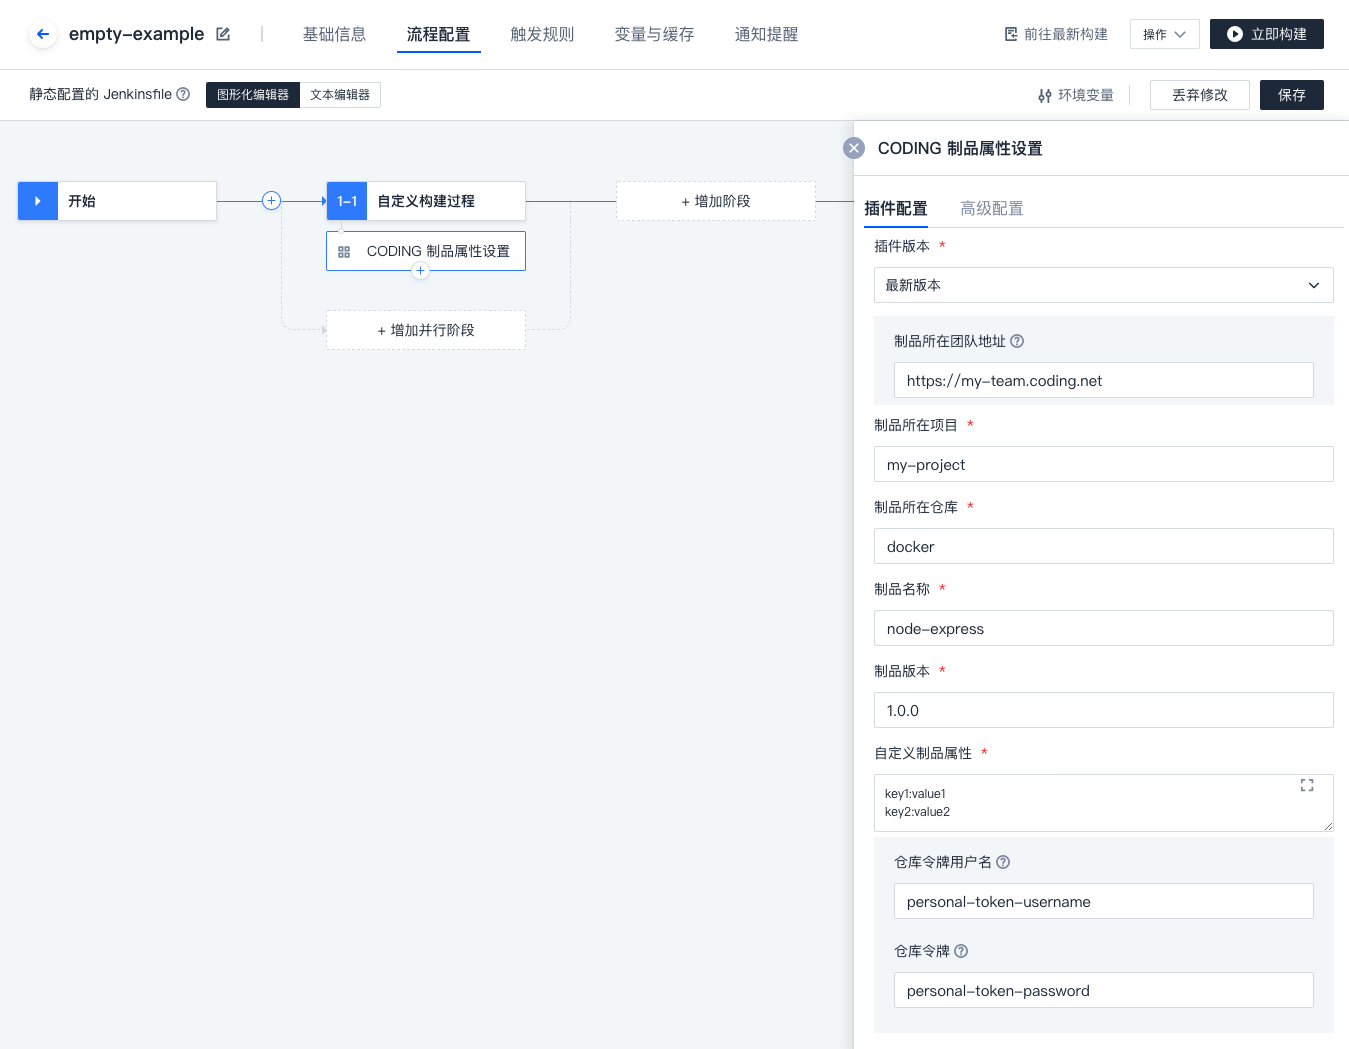Viewport: 1349px width, 1049px height.
Task: Expand the 自定义制品属性 textarea fullscreen icon
Action: 1307,785
